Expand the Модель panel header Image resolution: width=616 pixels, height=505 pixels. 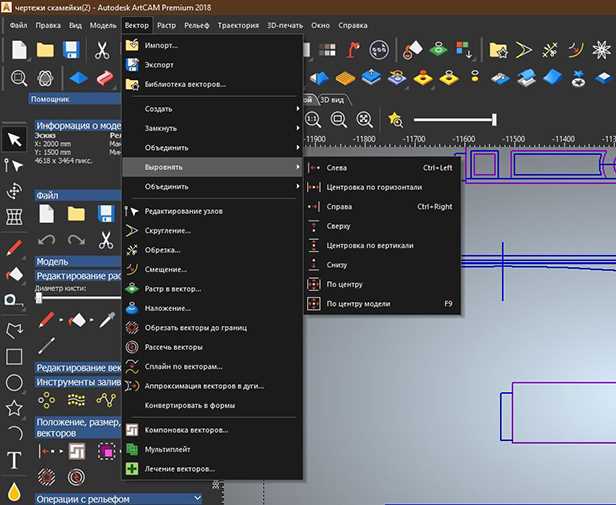(x=78, y=261)
